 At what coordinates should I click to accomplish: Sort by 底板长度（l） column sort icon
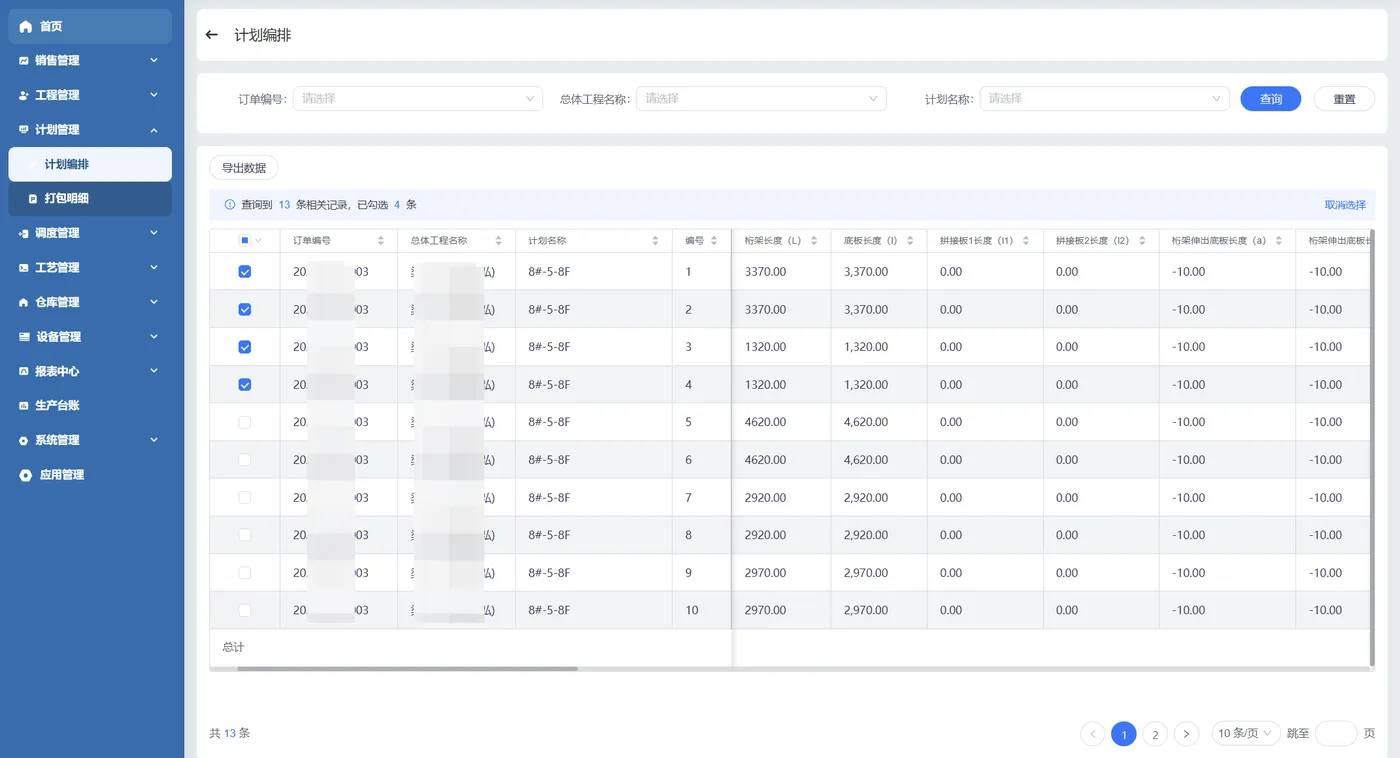[x=910, y=241]
